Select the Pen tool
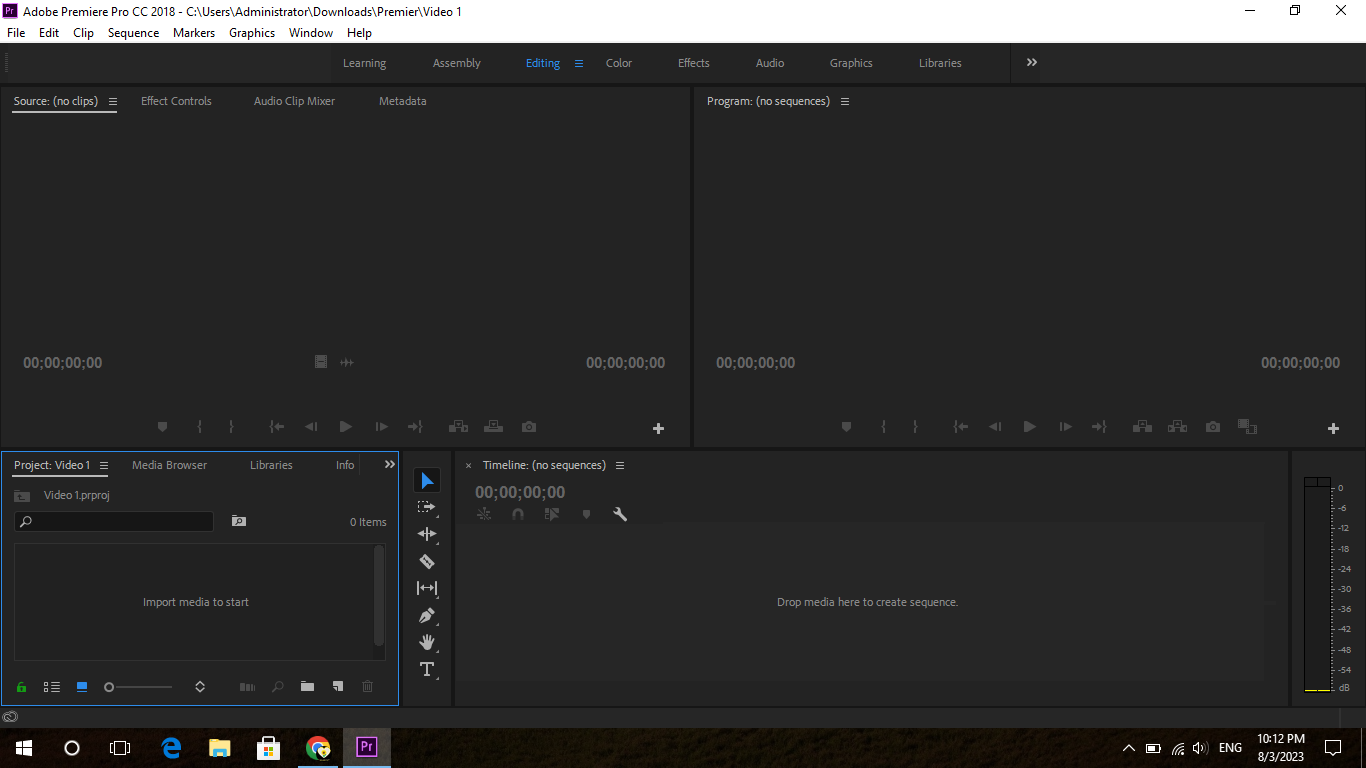Screen dimensions: 1366x768 point(427,615)
